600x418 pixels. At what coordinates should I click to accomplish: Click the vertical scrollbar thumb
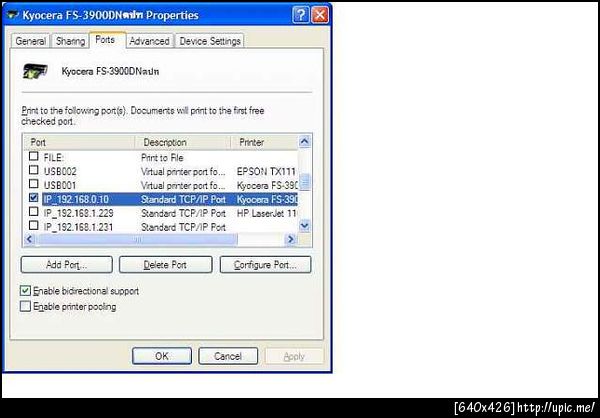[x=305, y=181]
